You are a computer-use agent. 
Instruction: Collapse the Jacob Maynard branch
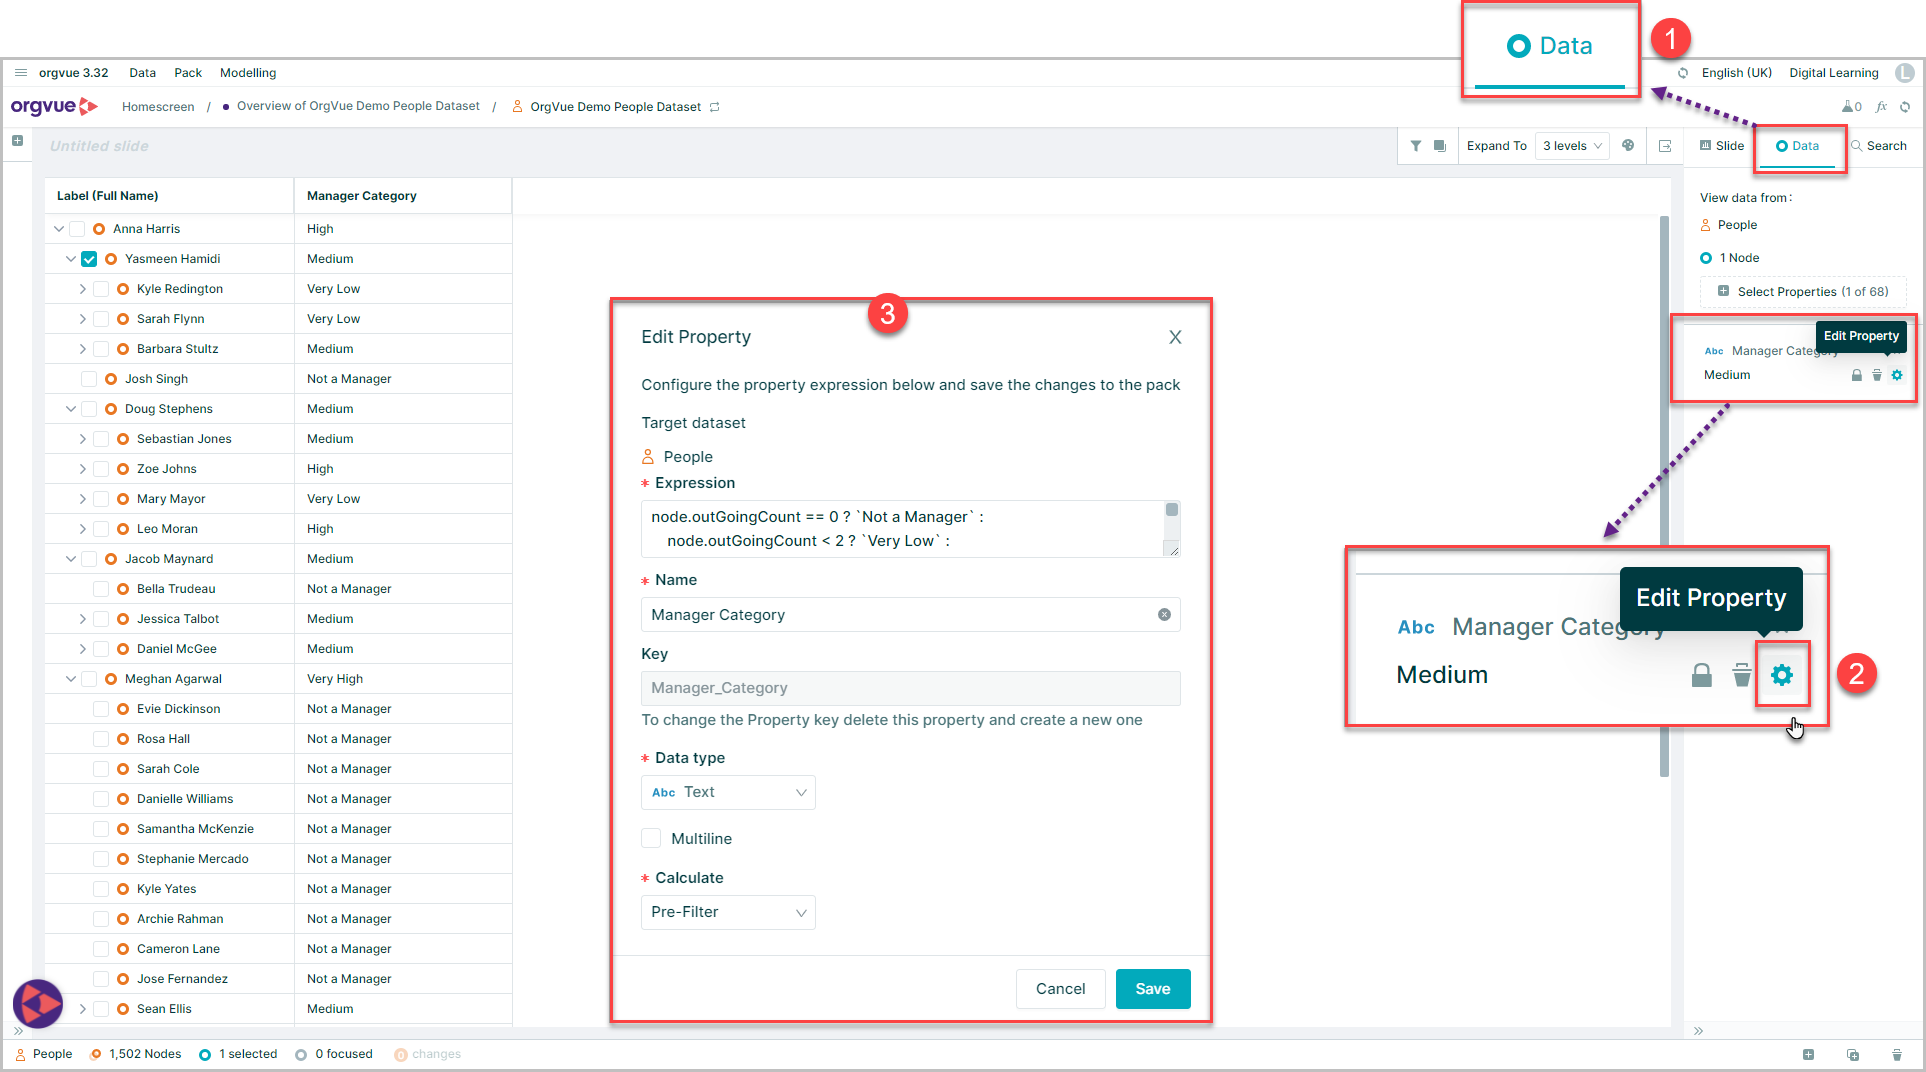coord(71,559)
